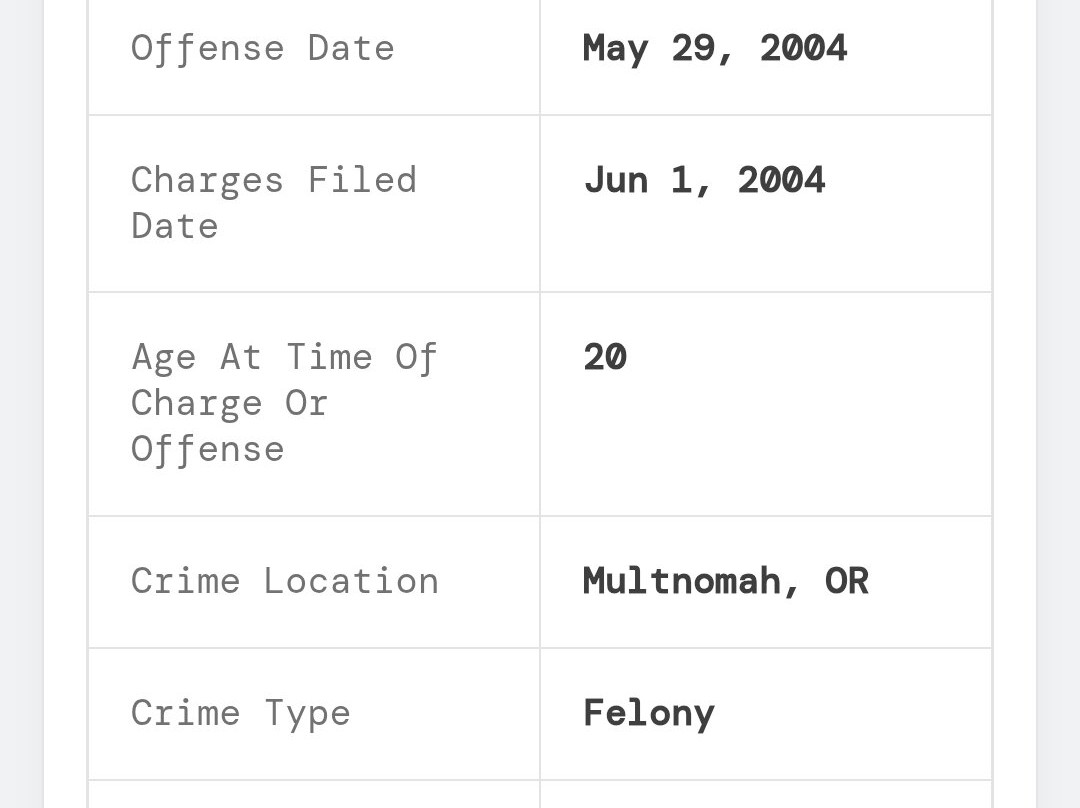Select the month "May" in offense date value

(615, 48)
